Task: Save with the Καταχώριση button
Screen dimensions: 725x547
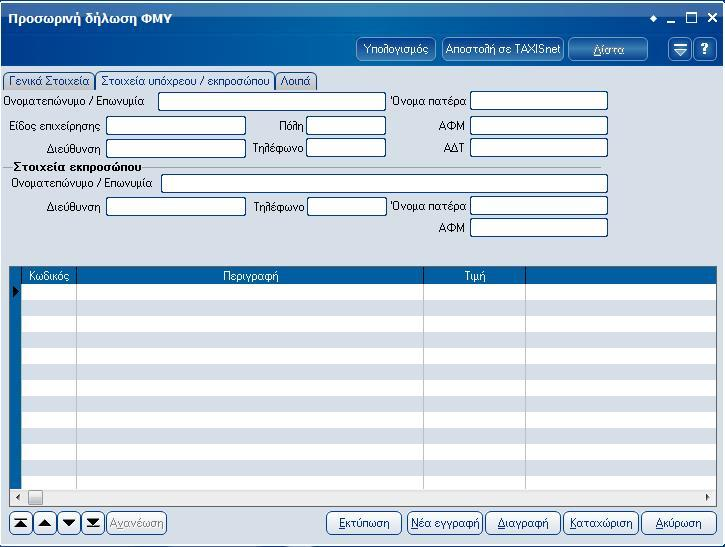Action: pyautogui.click(x=601, y=523)
